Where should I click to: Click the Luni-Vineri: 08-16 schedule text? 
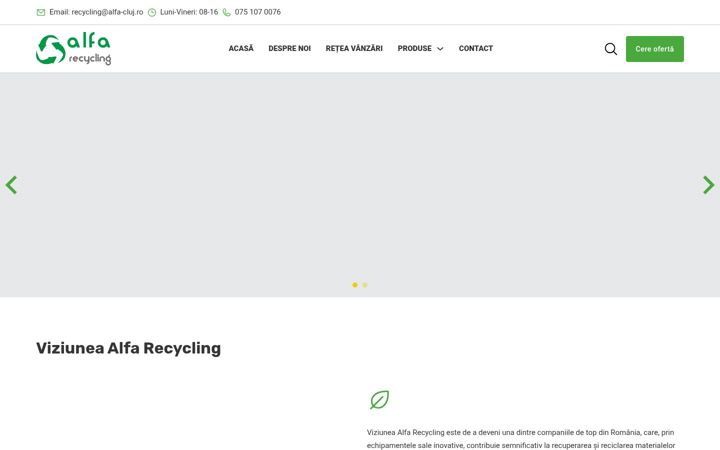coord(189,12)
